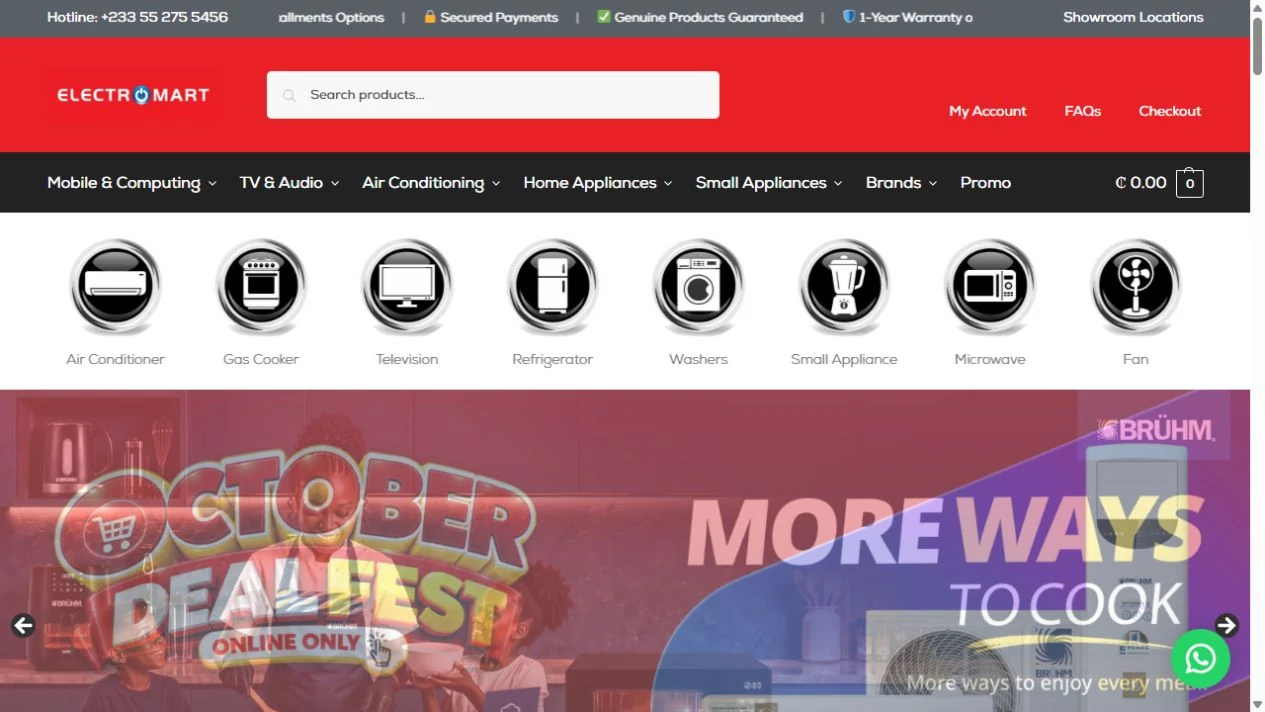Click the Gas Cooker label text
This screenshot has width=1265, height=712.
click(x=261, y=359)
